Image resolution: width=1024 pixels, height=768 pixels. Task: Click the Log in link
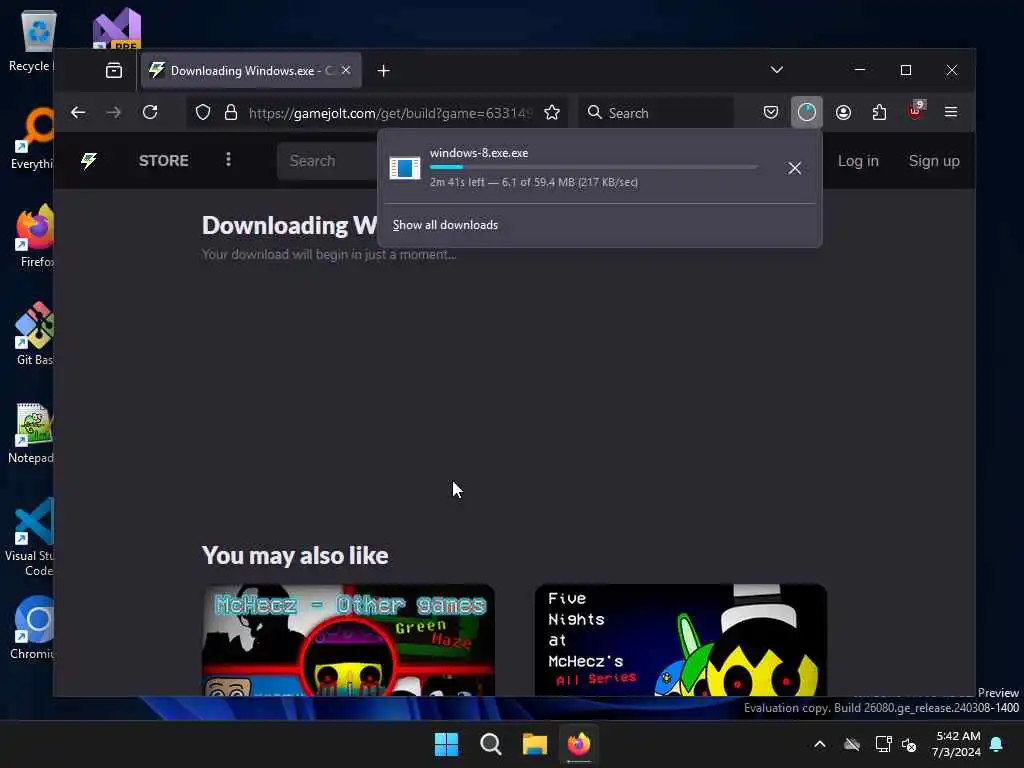point(858,161)
